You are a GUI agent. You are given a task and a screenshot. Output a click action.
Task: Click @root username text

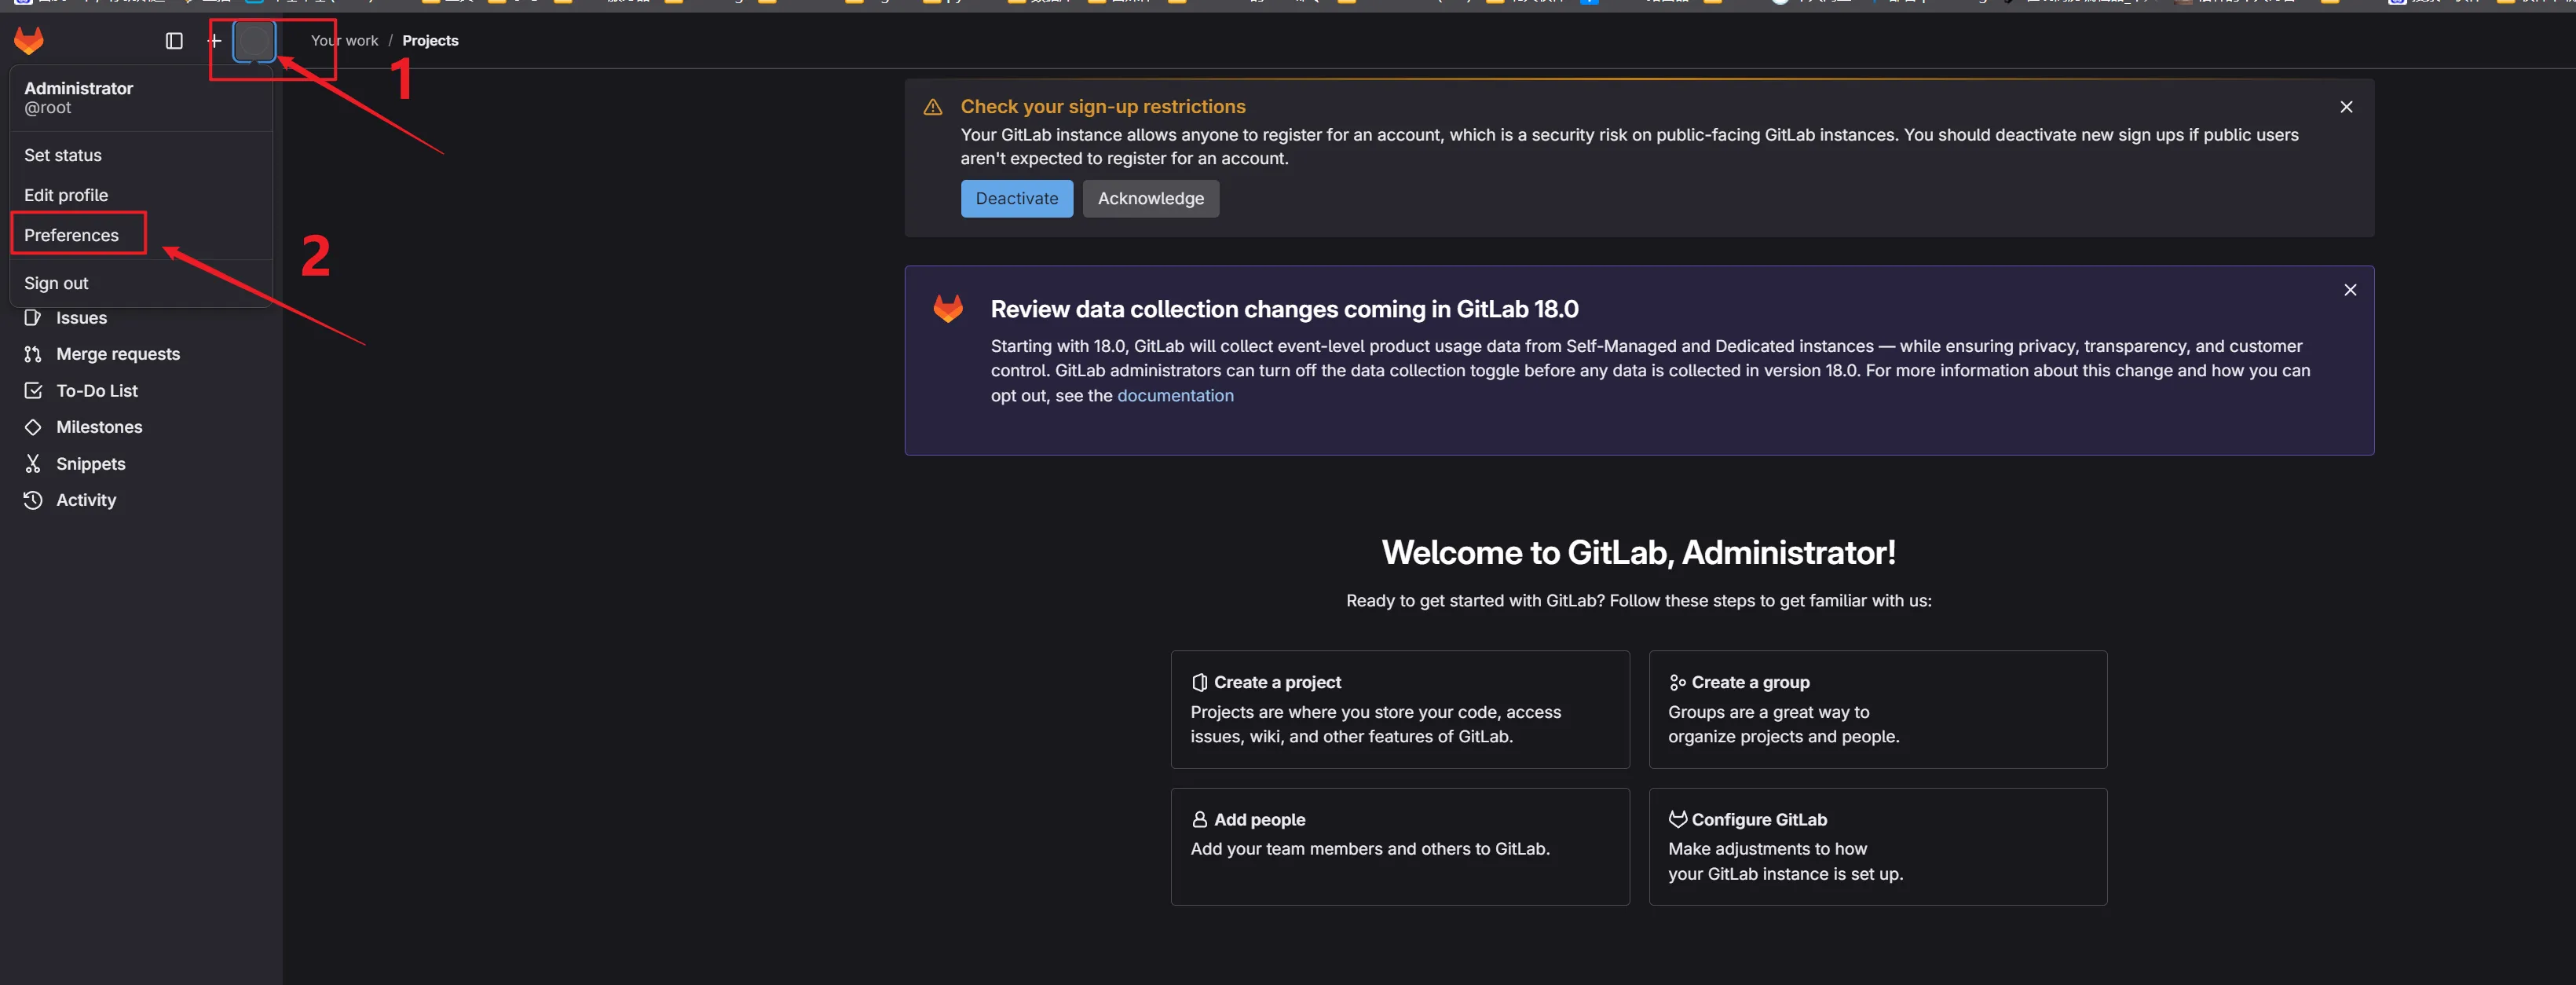[x=47, y=107]
